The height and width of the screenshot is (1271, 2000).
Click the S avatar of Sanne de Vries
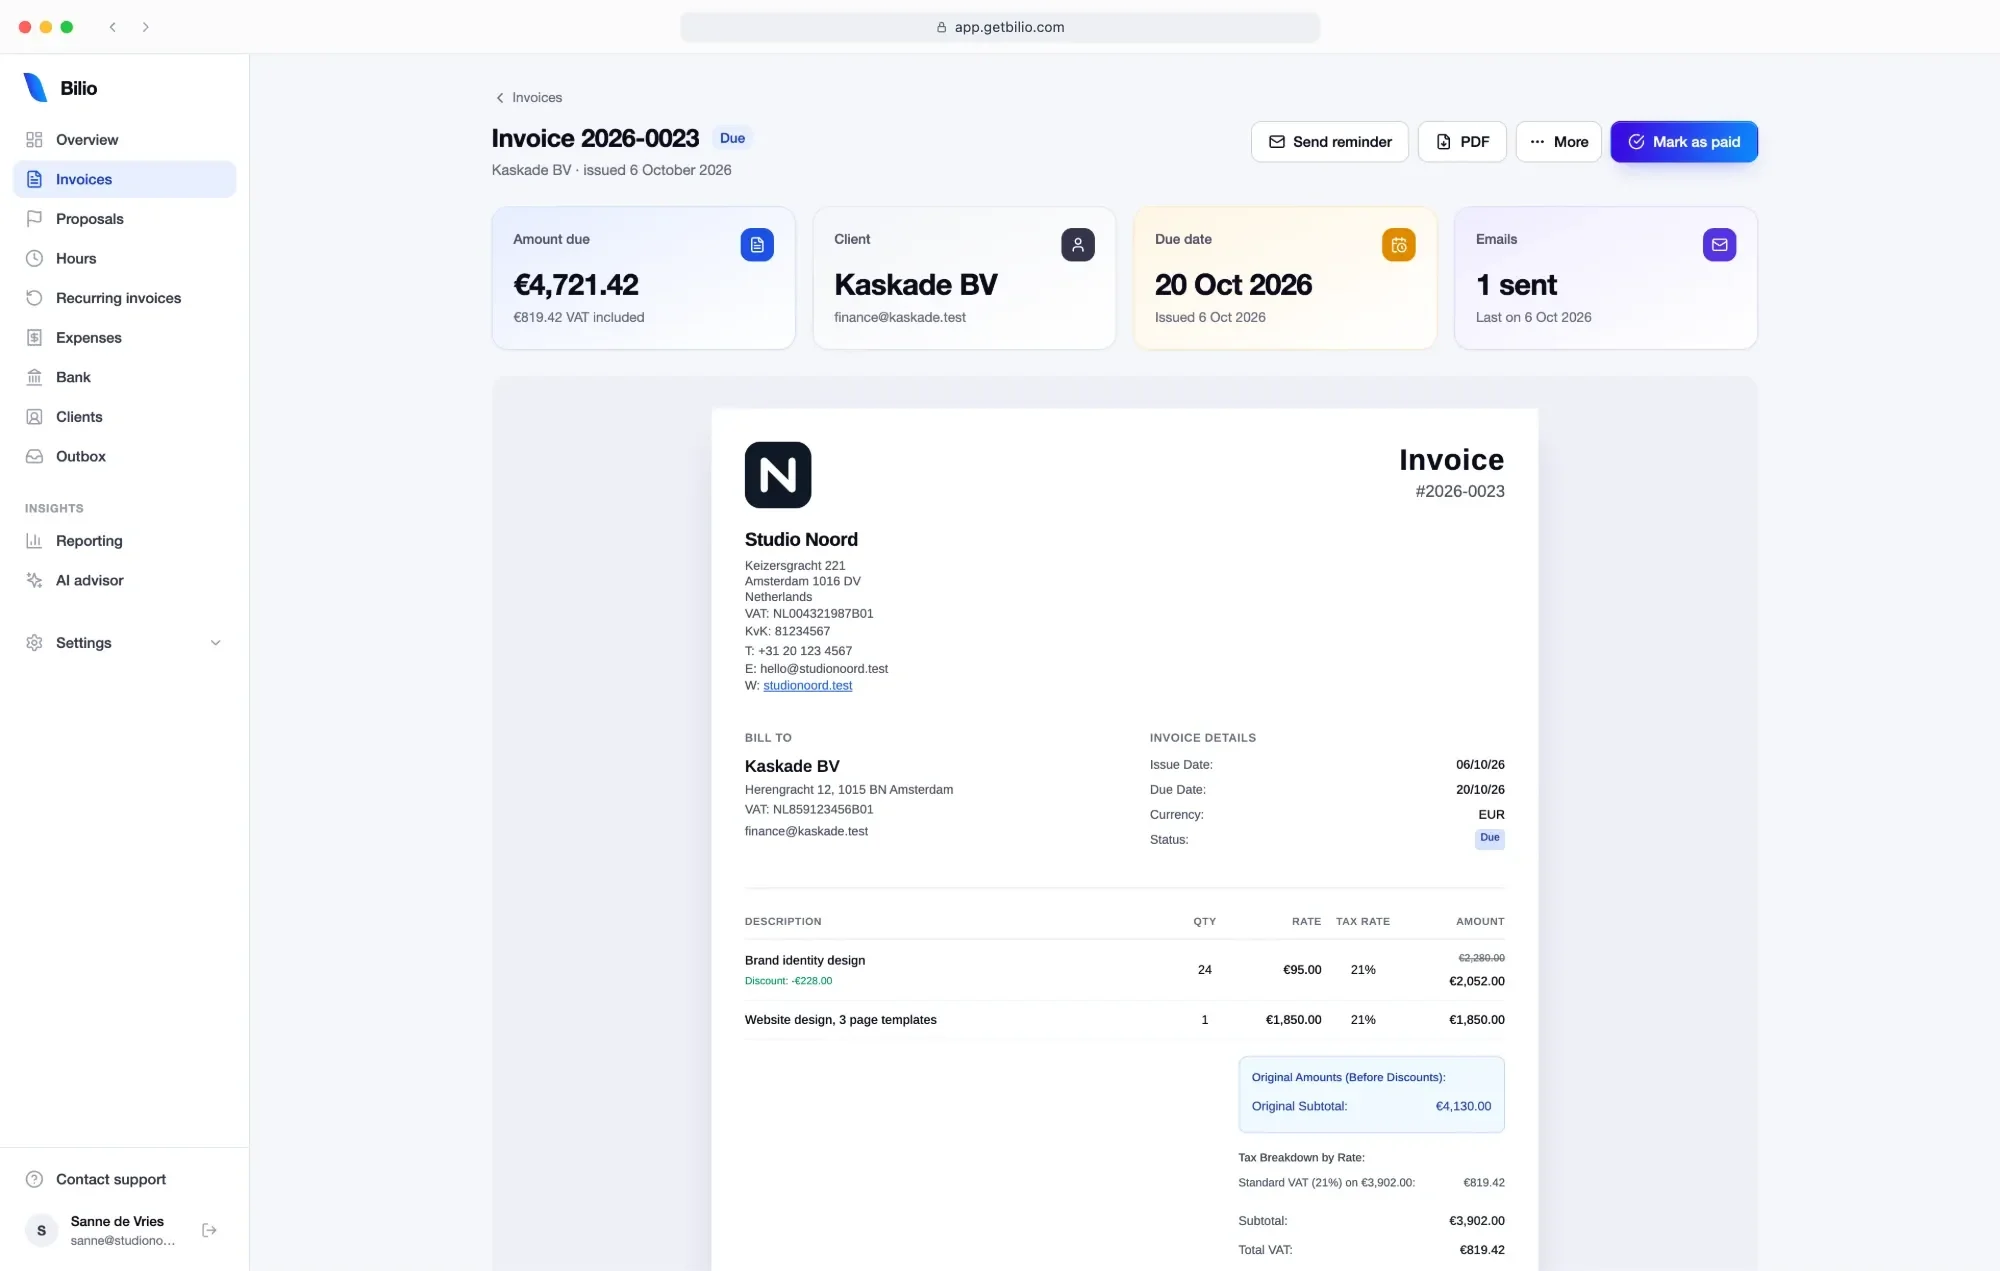[41, 1230]
